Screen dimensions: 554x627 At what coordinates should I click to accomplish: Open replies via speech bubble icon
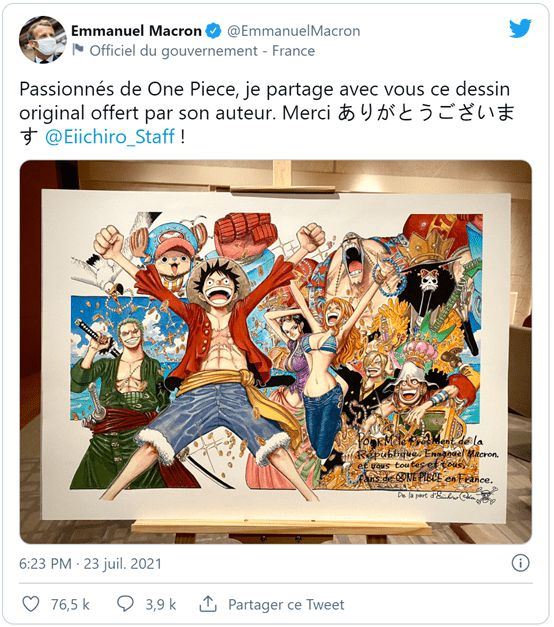click(125, 604)
